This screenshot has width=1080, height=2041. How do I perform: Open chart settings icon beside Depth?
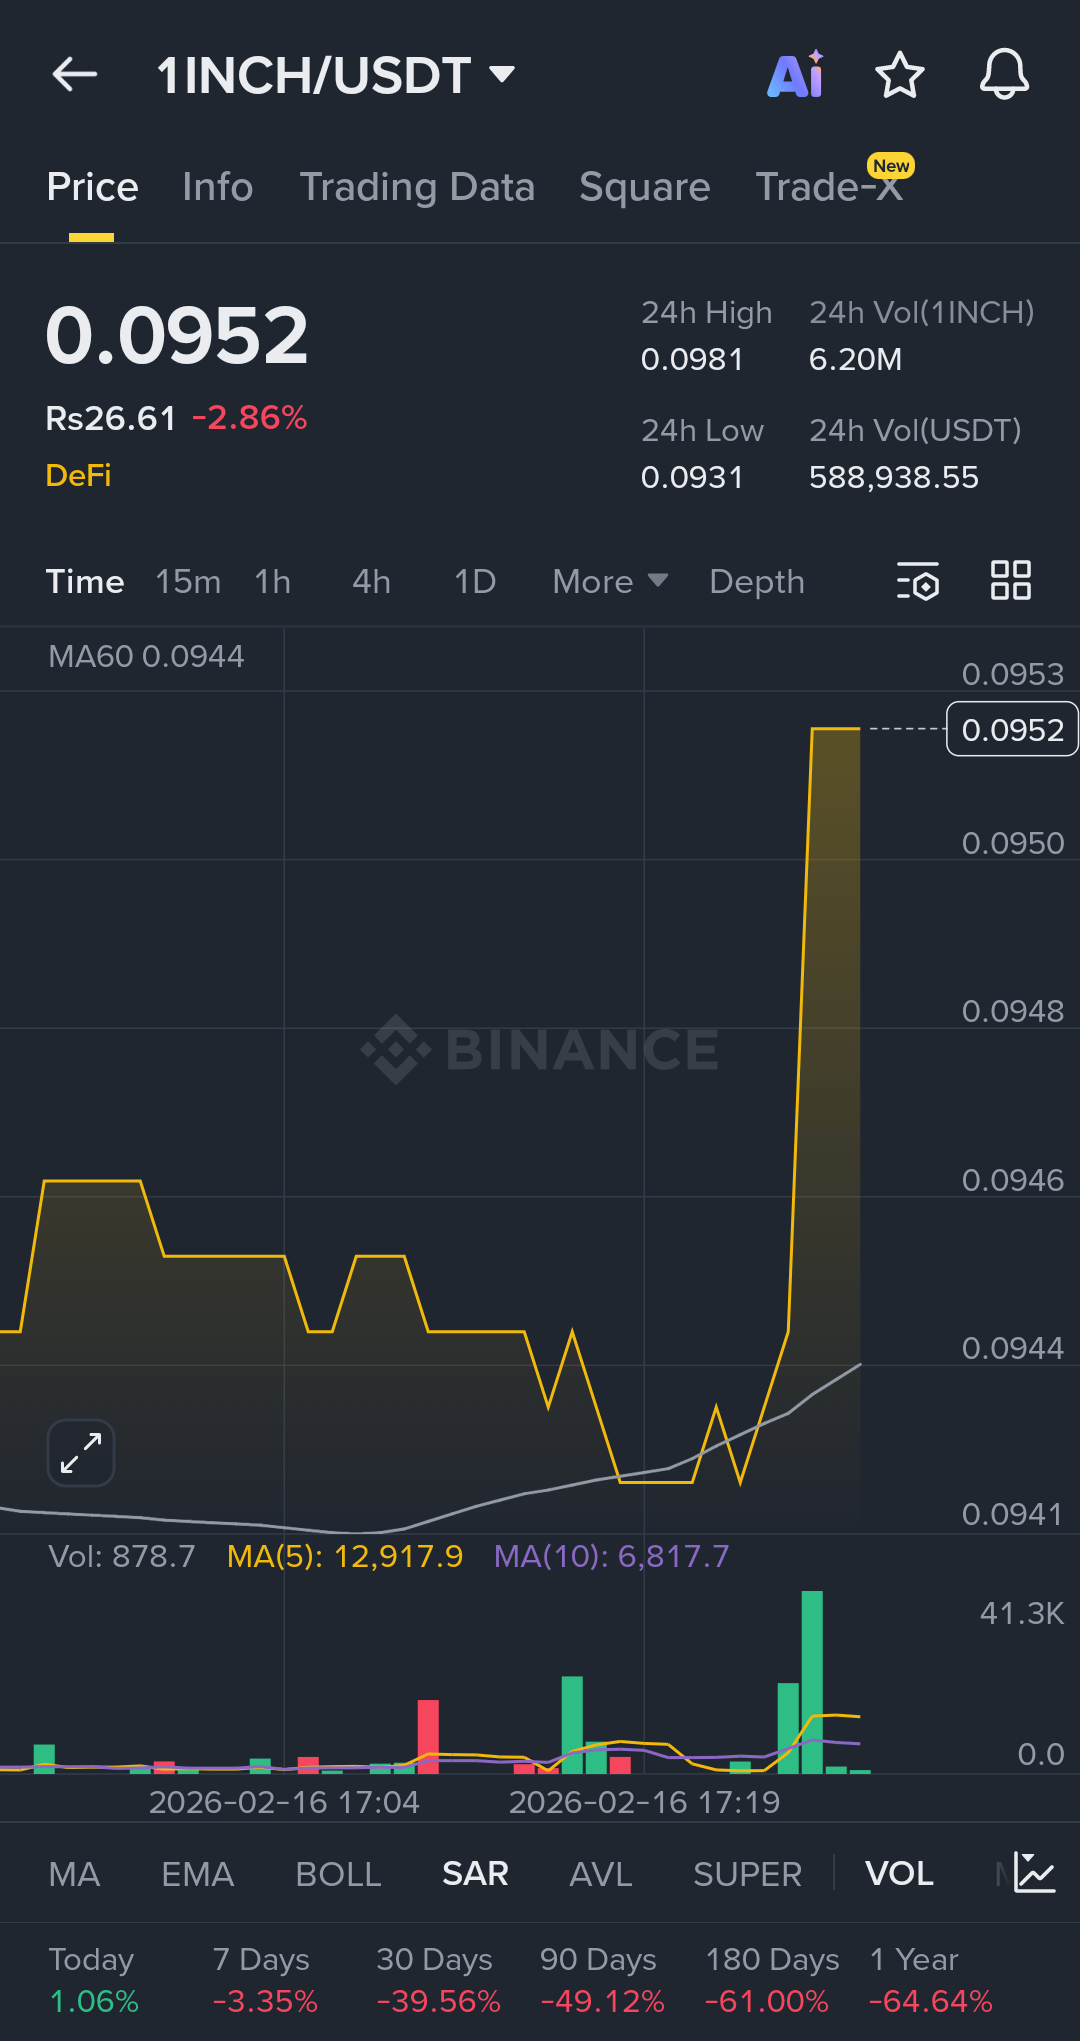click(x=918, y=581)
